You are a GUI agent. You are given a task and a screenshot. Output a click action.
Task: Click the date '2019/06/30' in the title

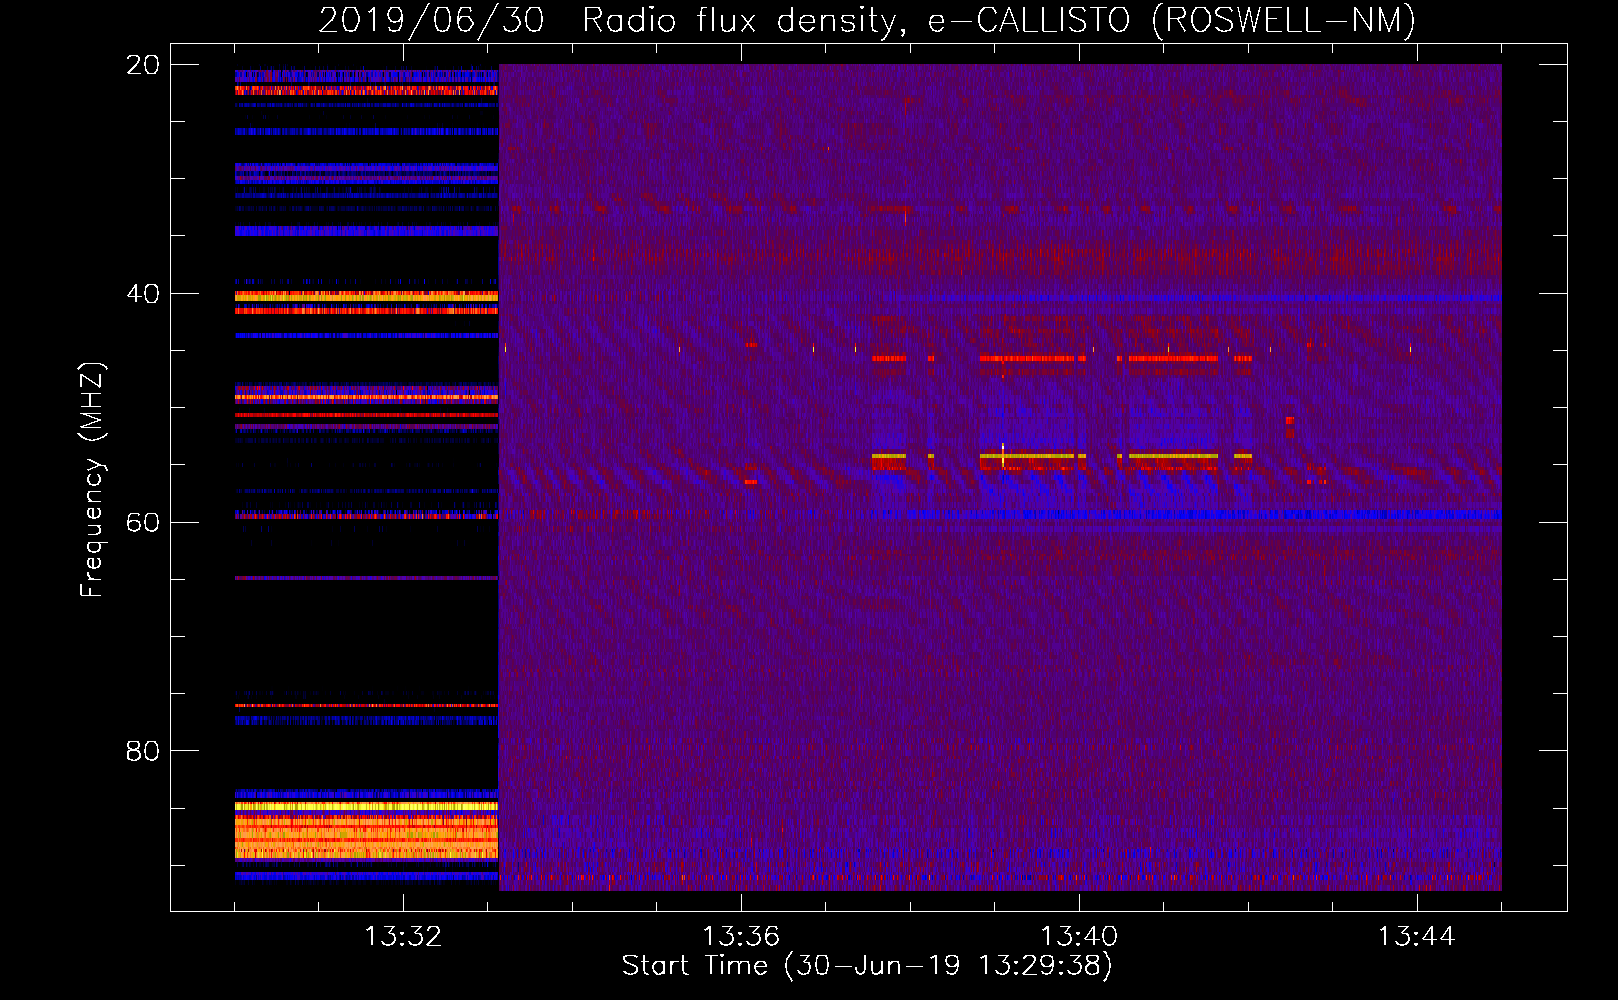click(431, 20)
